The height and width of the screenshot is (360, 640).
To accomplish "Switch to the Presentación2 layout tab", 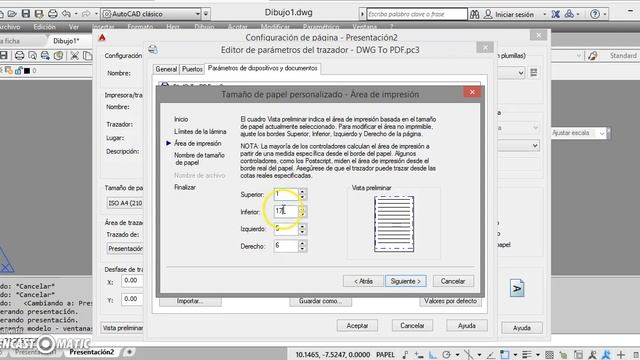I will point(91,352).
